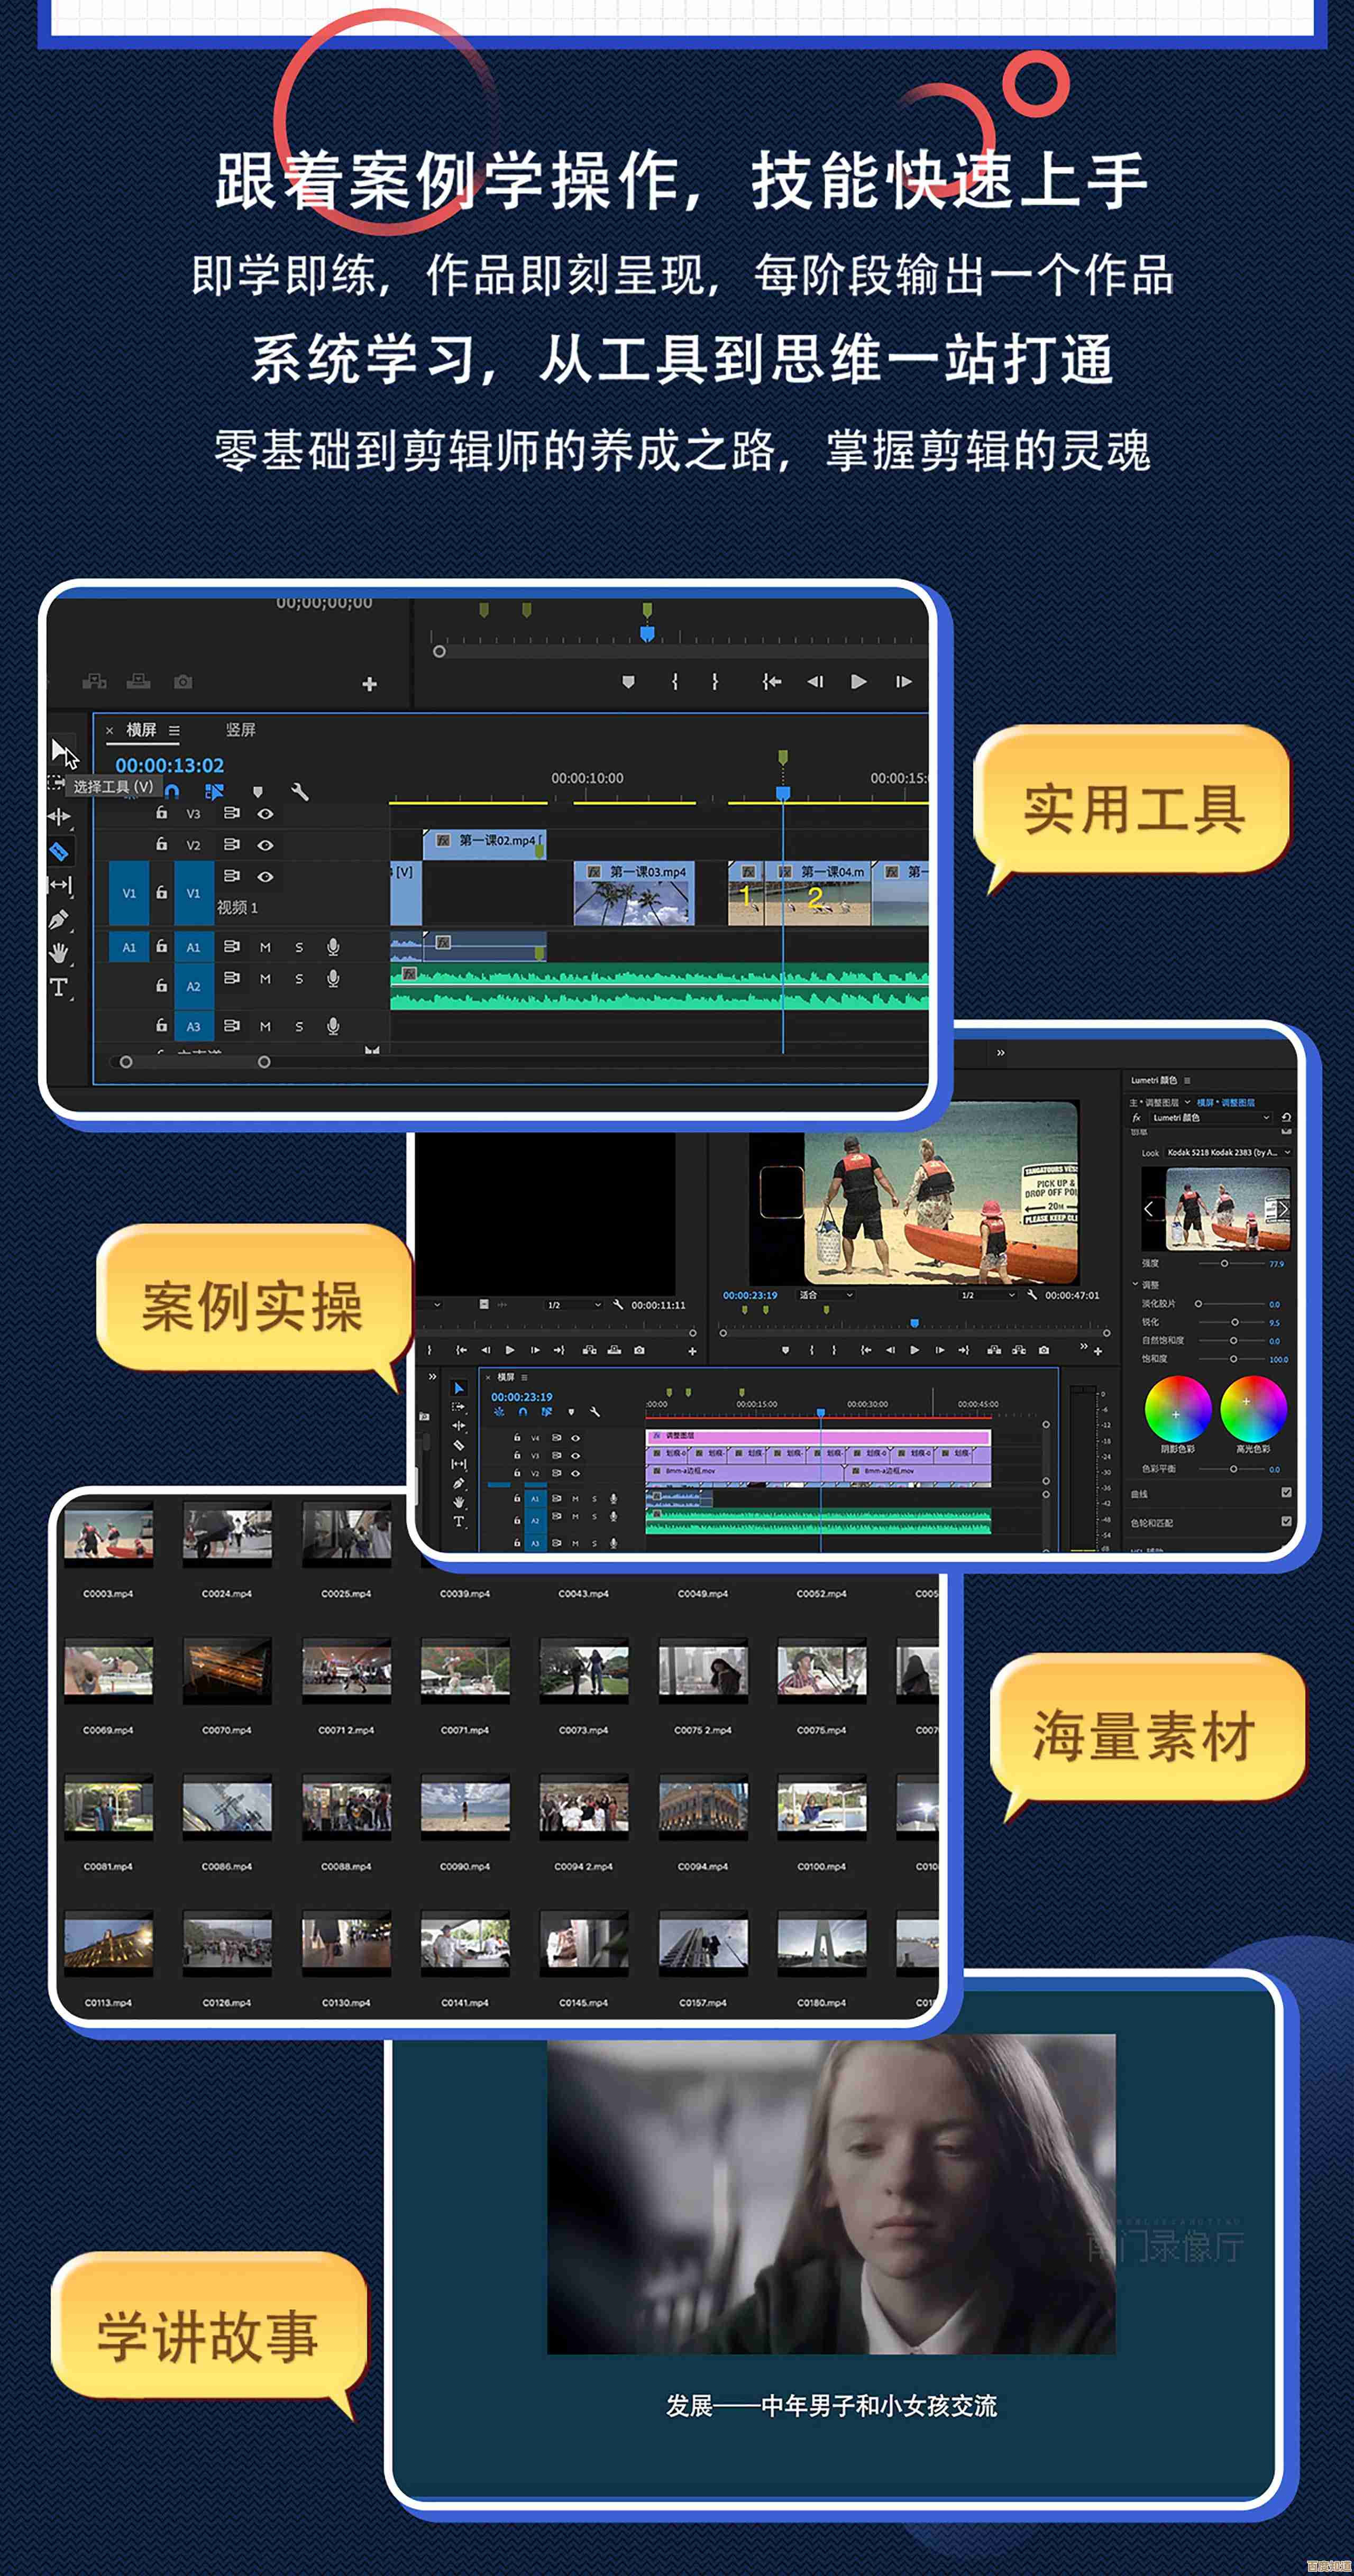Open button editor plus in top monitor
The height and width of the screenshot is (2576, 1354).
click(369, 684)
